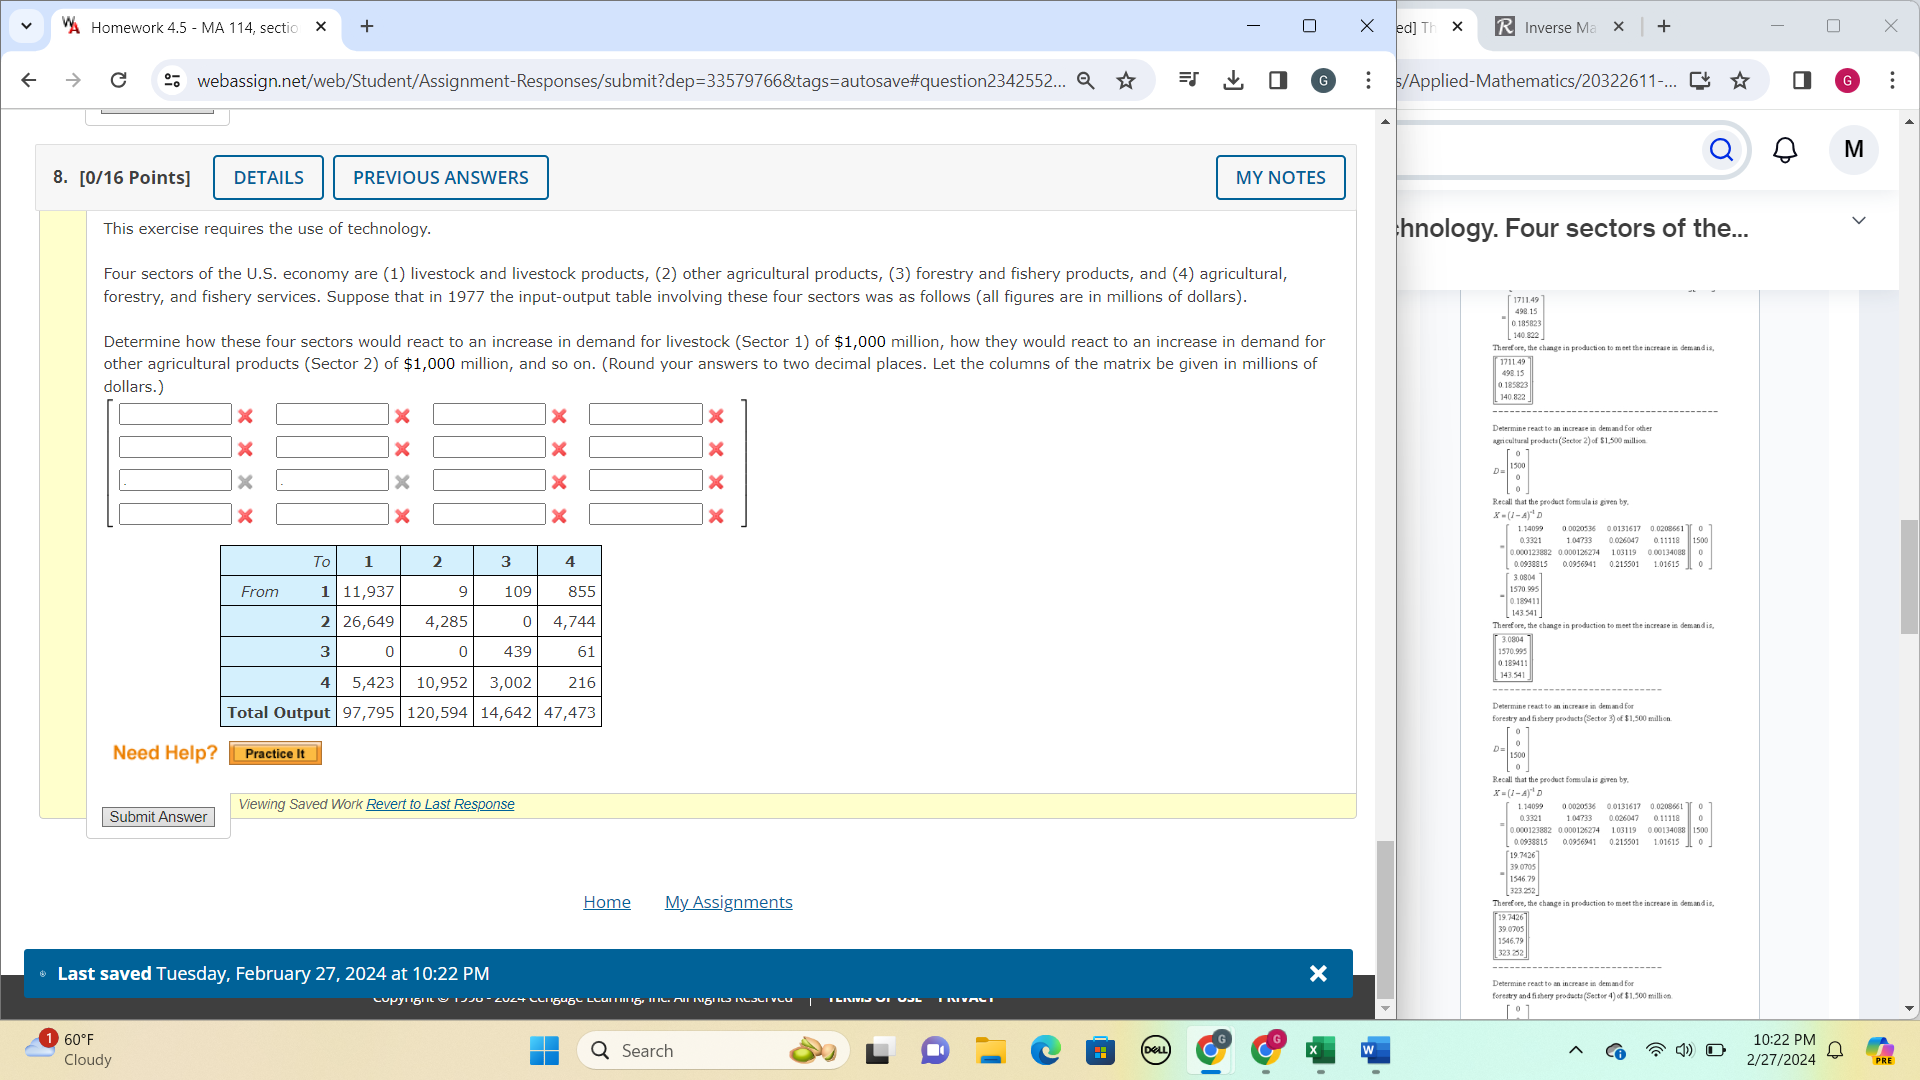Open Word from the taskbar
This screenshot has height=1080, width=1920.
coord(1374,1051)
